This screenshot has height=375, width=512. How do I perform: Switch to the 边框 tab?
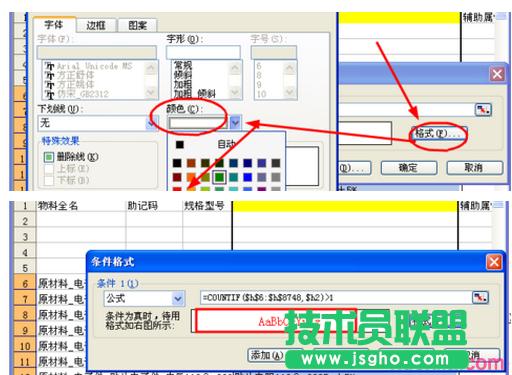[x=96, y=25]
